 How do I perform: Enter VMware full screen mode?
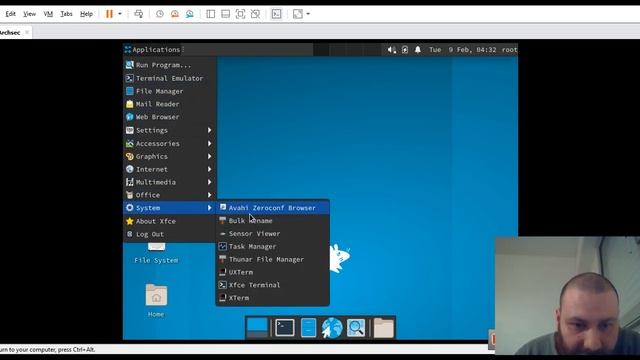(x=240, y=14)
